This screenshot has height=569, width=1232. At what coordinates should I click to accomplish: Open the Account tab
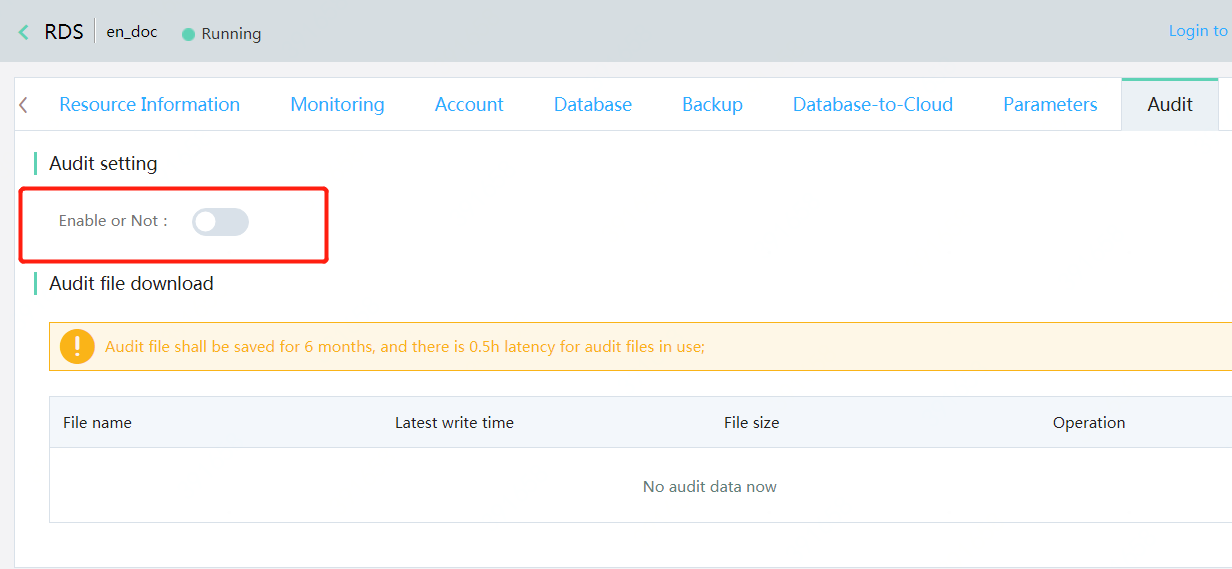tap(469, 104)
